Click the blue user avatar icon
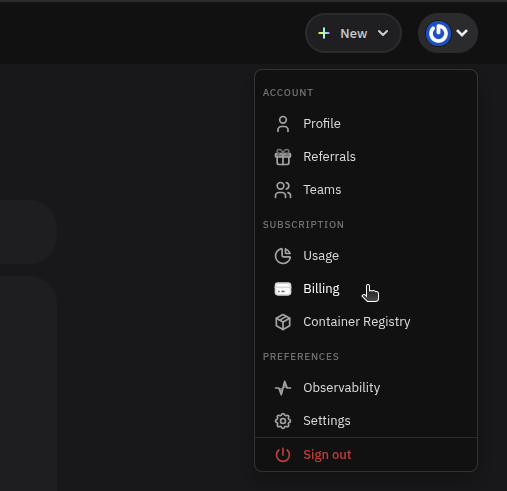The image size is (507, 491). click(438, 33)
